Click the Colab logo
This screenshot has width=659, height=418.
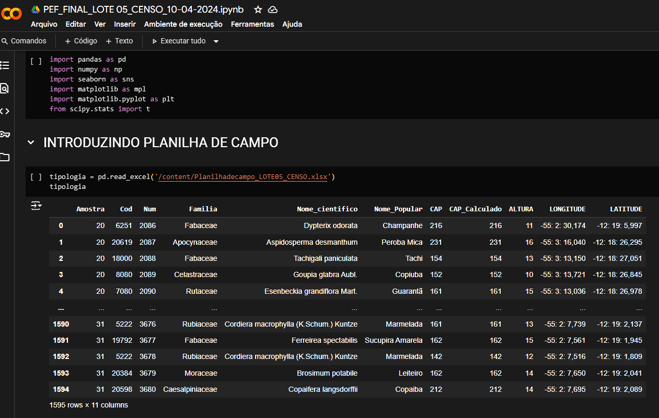pyautogui.click(x=11, y=14)
